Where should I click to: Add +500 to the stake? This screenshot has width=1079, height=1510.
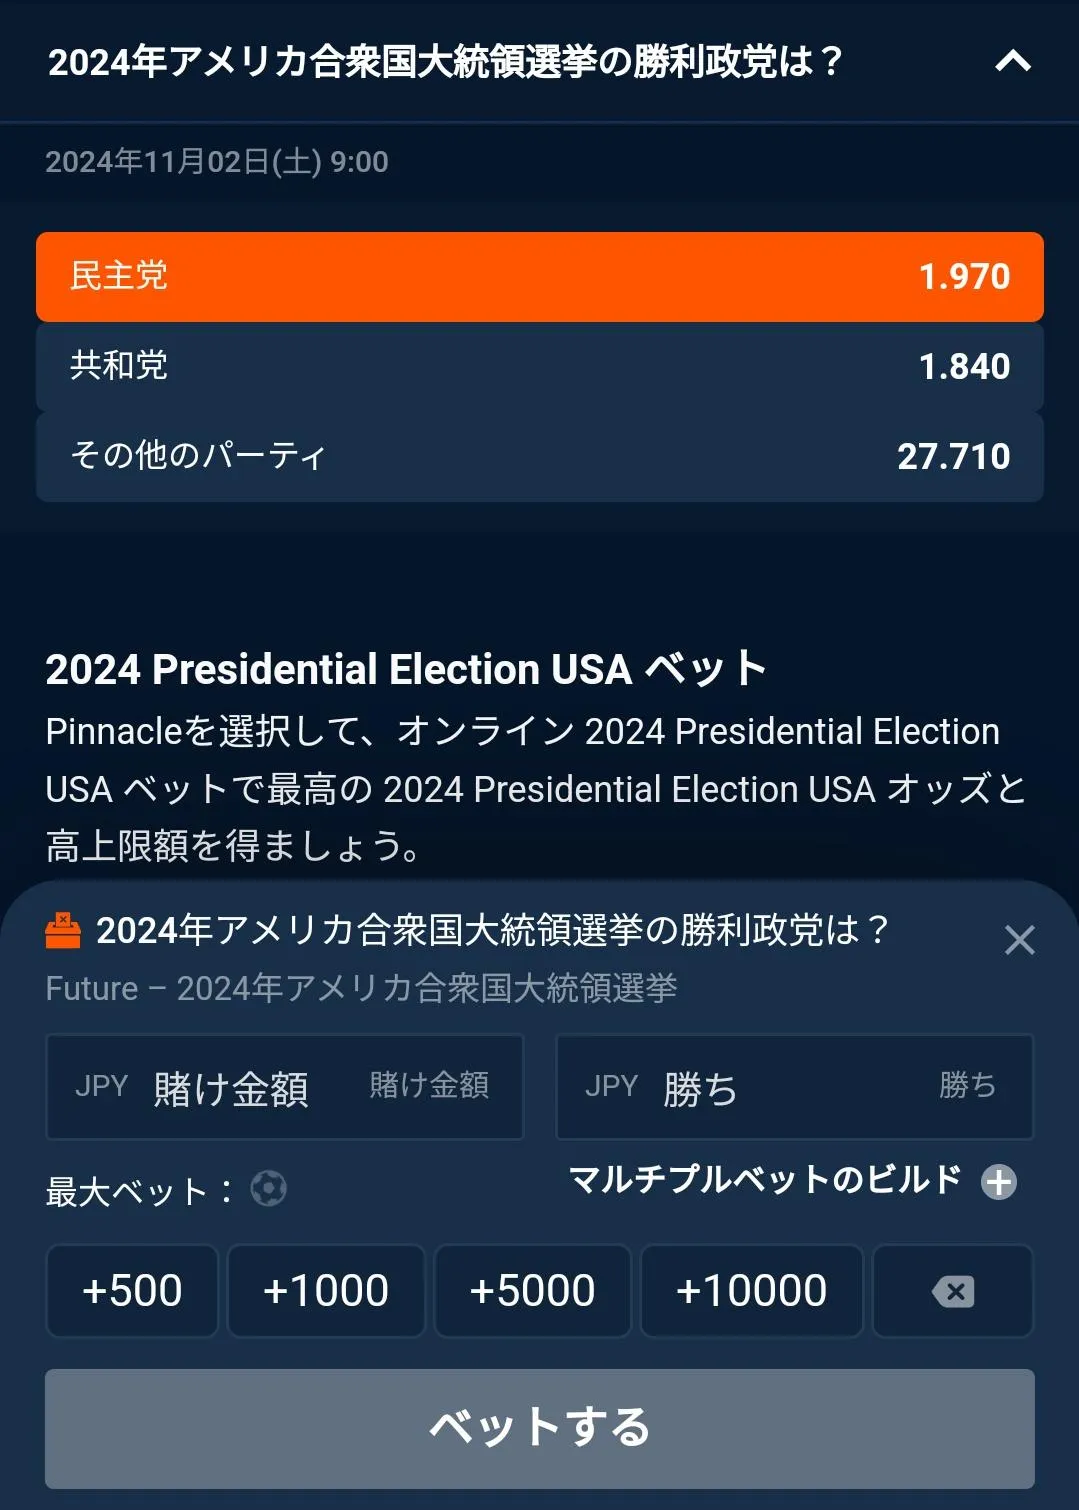(132, 1291)
